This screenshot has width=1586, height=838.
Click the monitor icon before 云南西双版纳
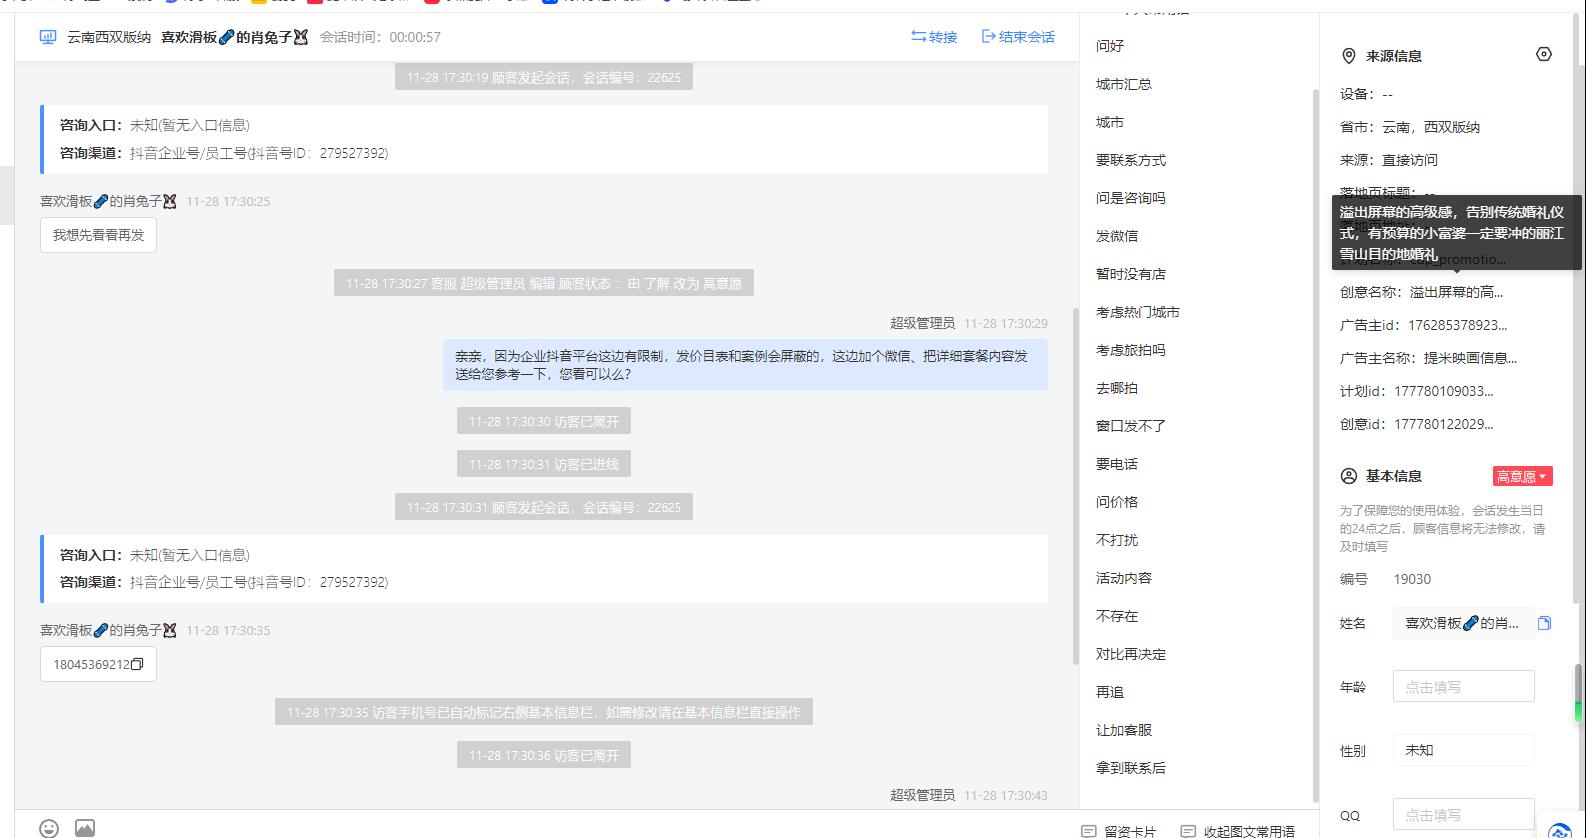coord(48,37)
